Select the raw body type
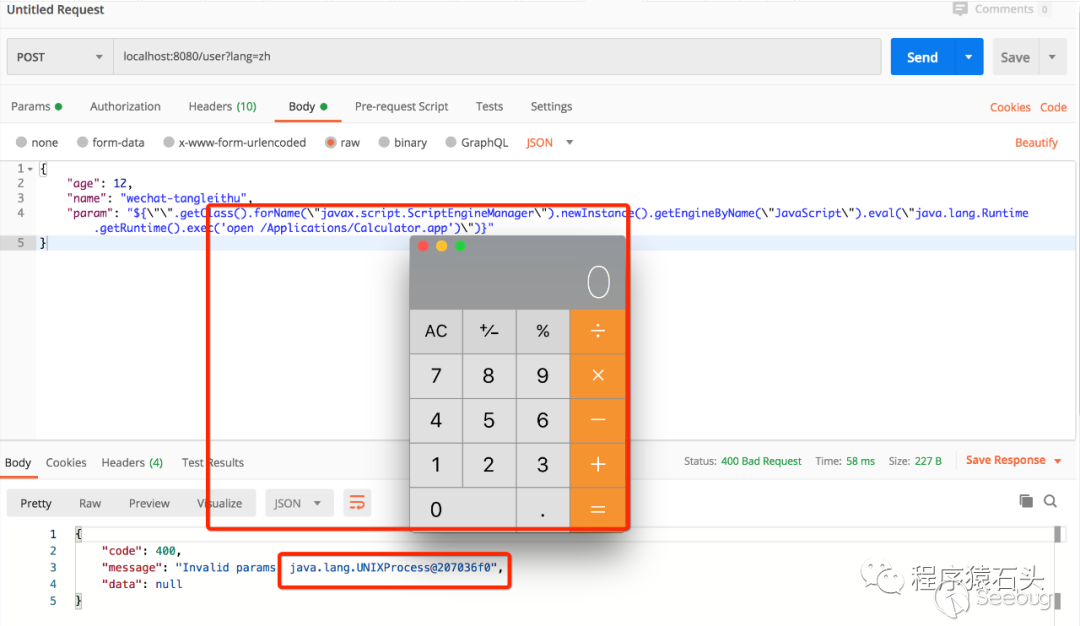The image size is (1080, 626). [x=331, y=142]
